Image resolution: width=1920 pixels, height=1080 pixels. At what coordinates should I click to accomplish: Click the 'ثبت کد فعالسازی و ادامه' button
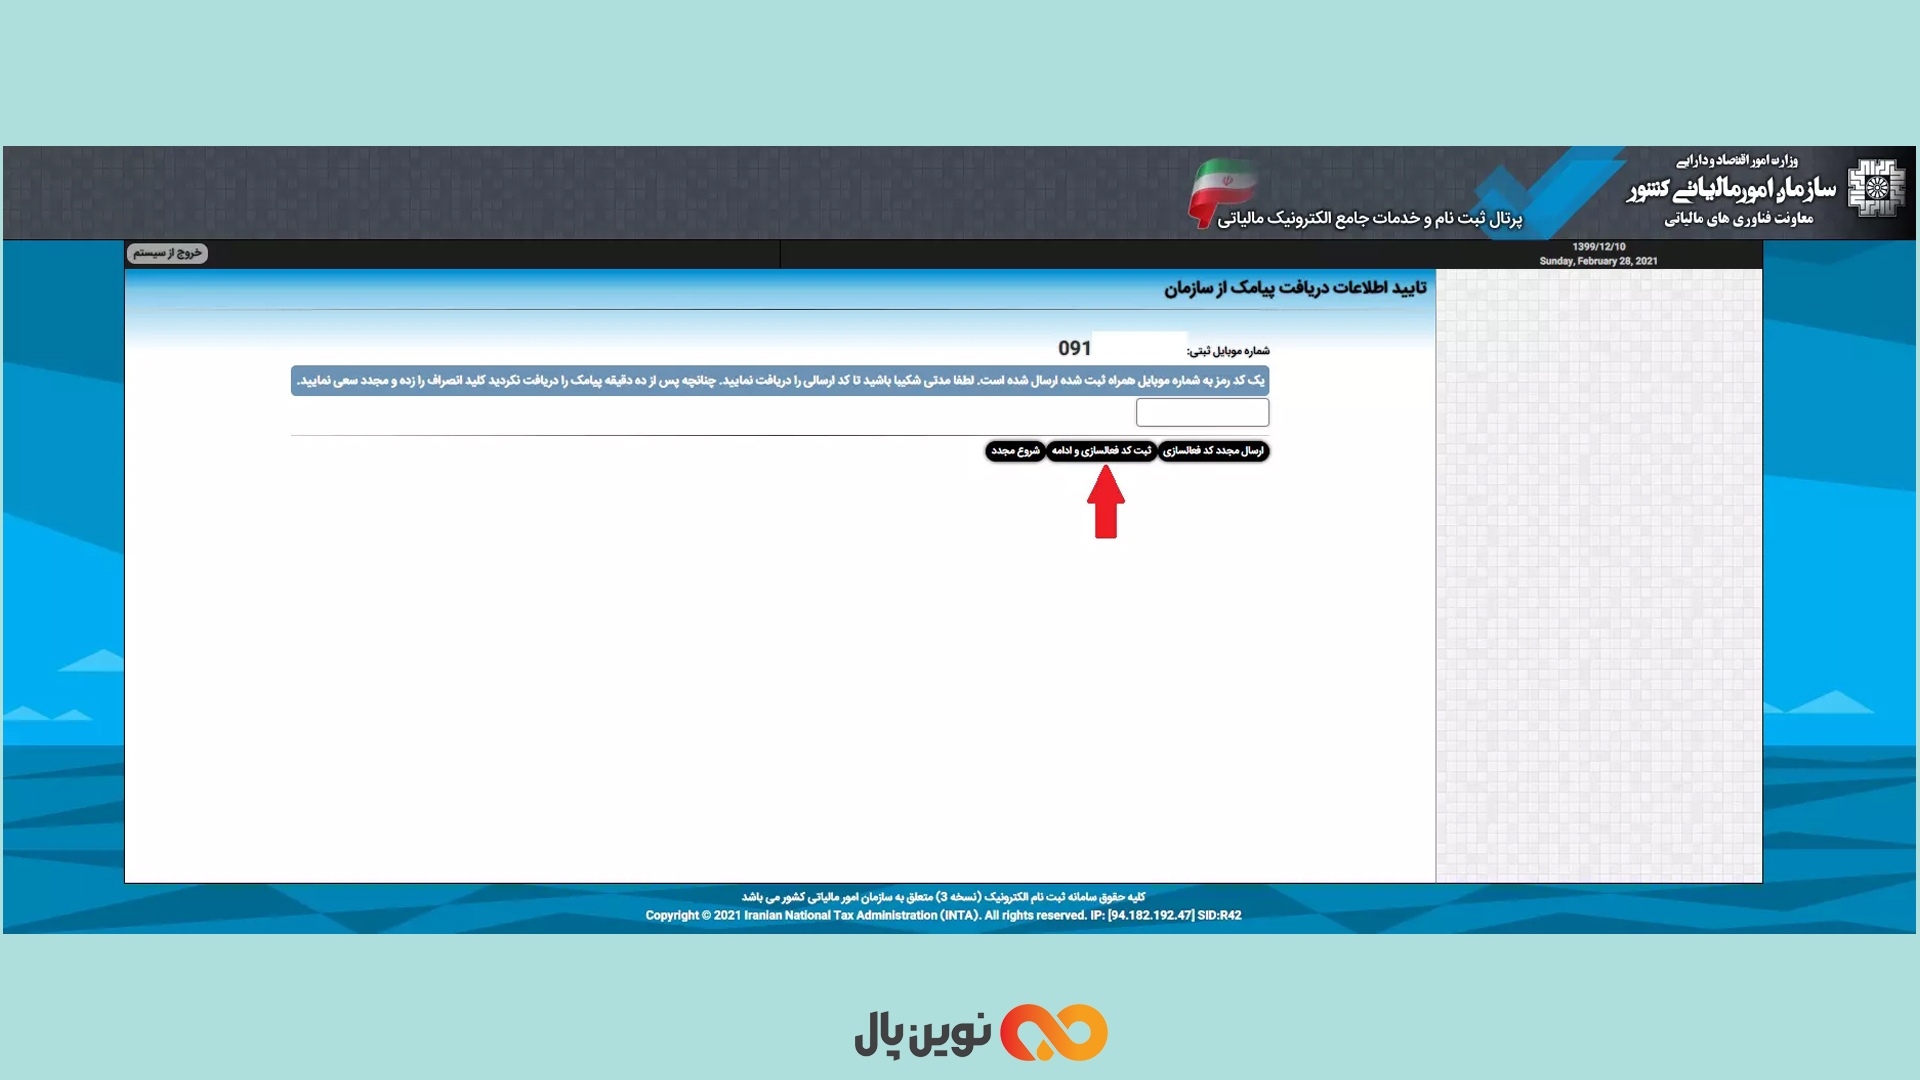(1101, 451)
